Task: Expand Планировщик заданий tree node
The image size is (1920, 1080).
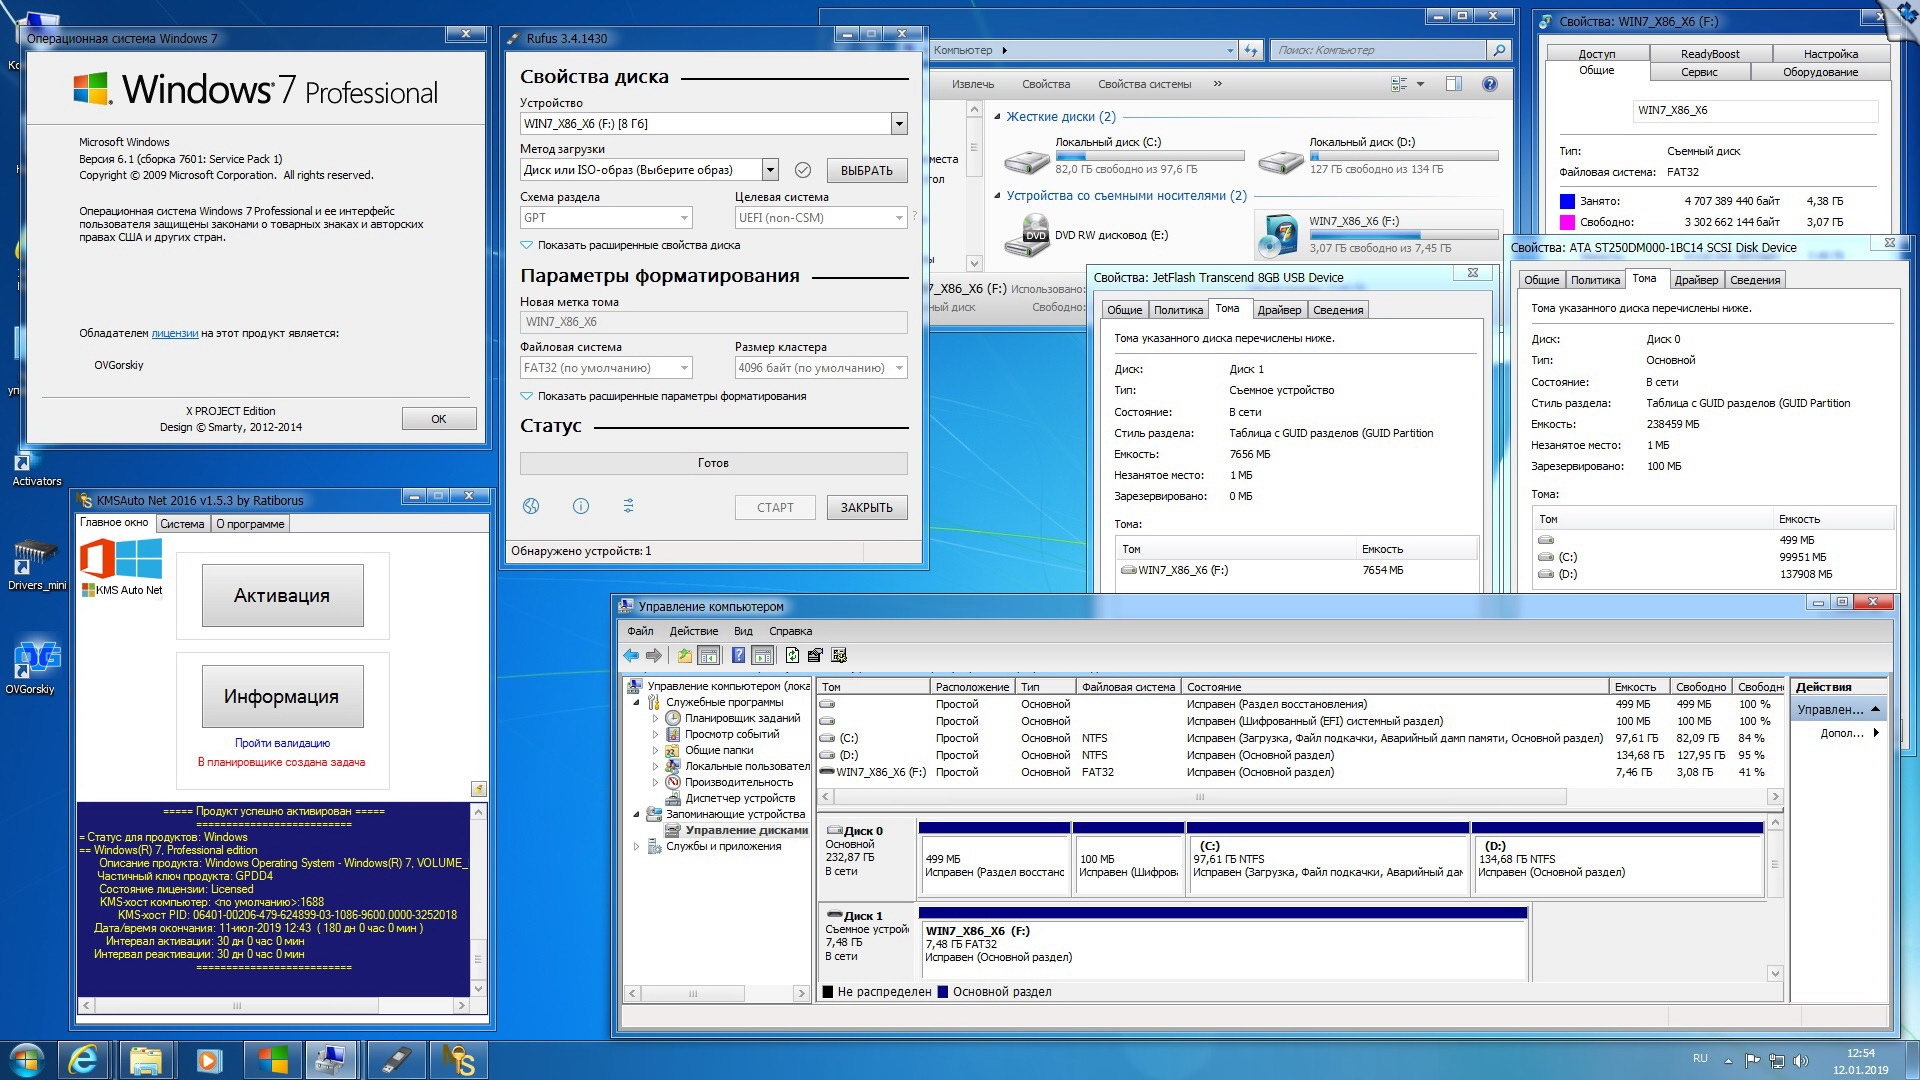Action: 656,718
